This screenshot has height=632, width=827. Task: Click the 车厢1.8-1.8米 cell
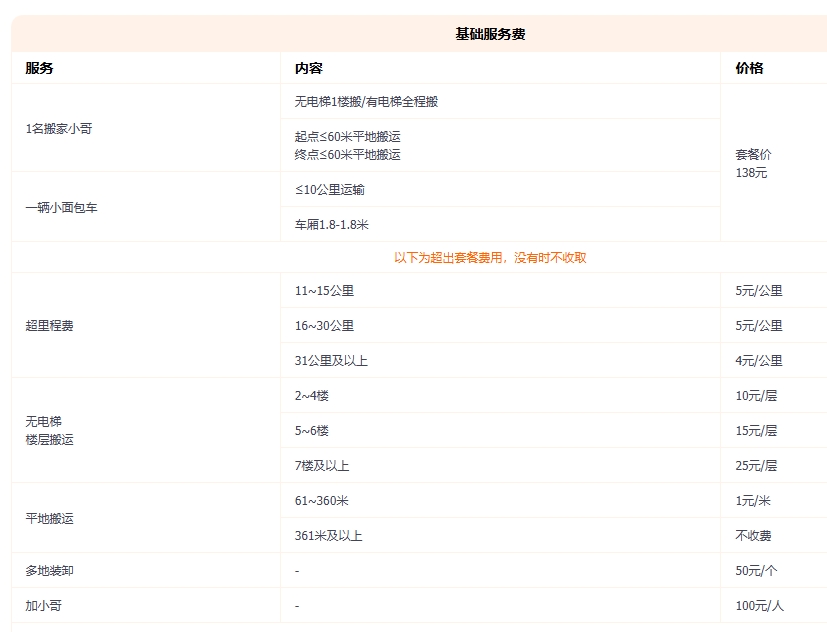(335, 224)
